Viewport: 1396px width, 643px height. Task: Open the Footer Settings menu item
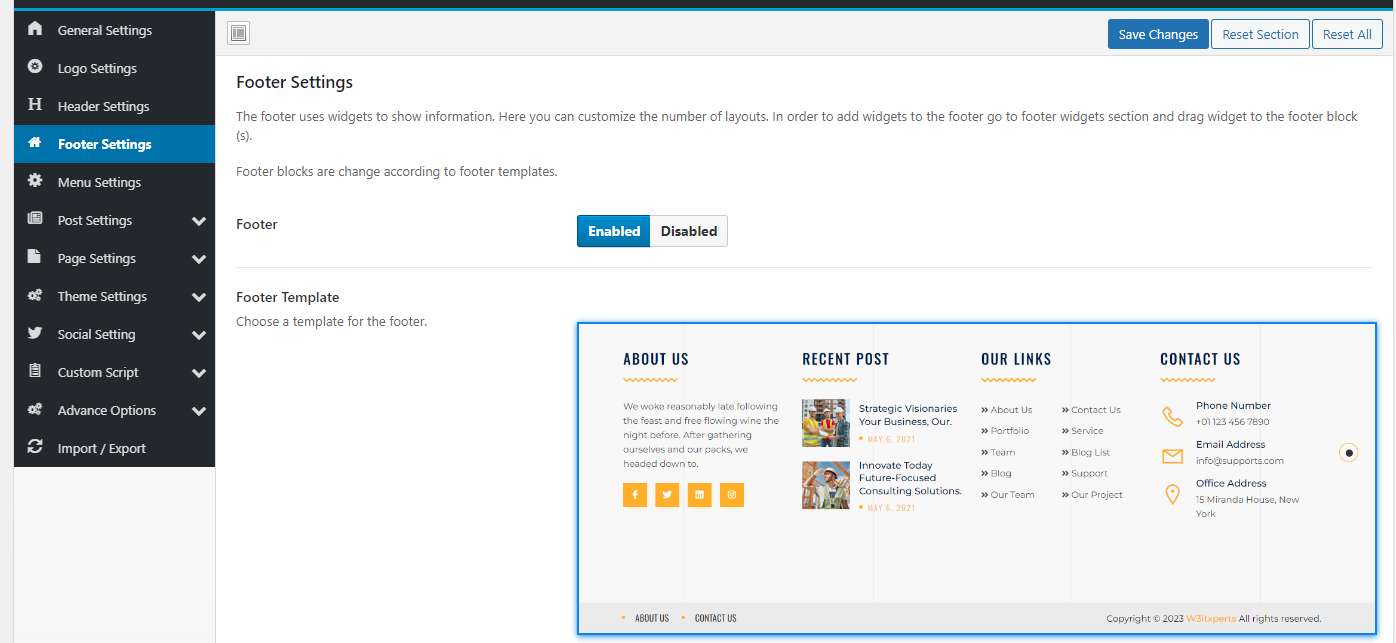click(105, 144)
